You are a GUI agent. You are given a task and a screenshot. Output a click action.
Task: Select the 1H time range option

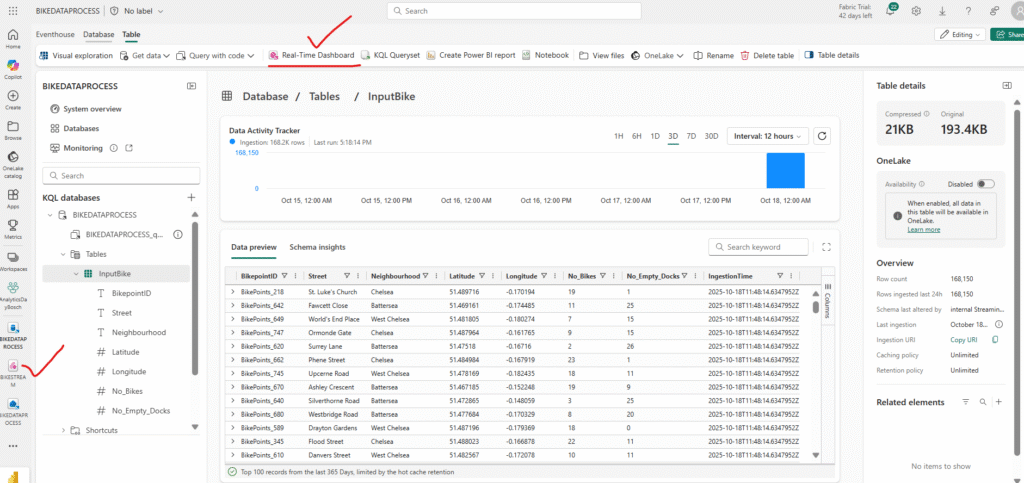[x=619, y=136]
